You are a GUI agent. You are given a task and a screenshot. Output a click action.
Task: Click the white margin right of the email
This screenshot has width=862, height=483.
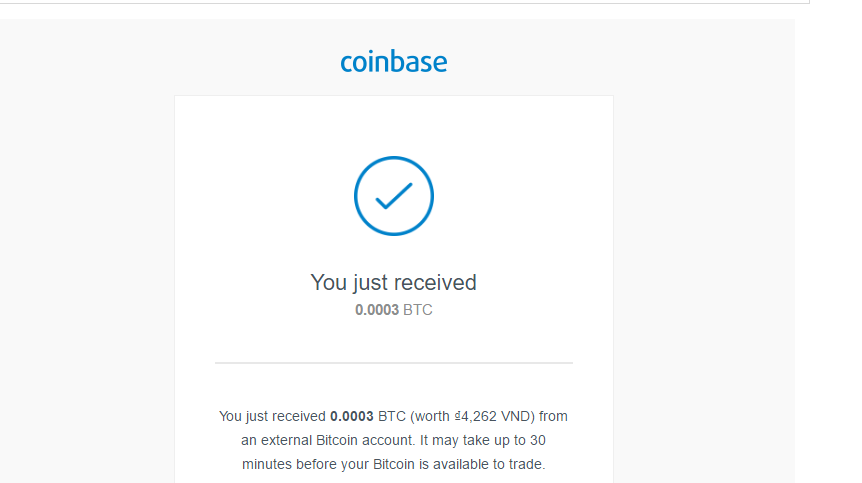pyautogui.click(x=828, y=250)
